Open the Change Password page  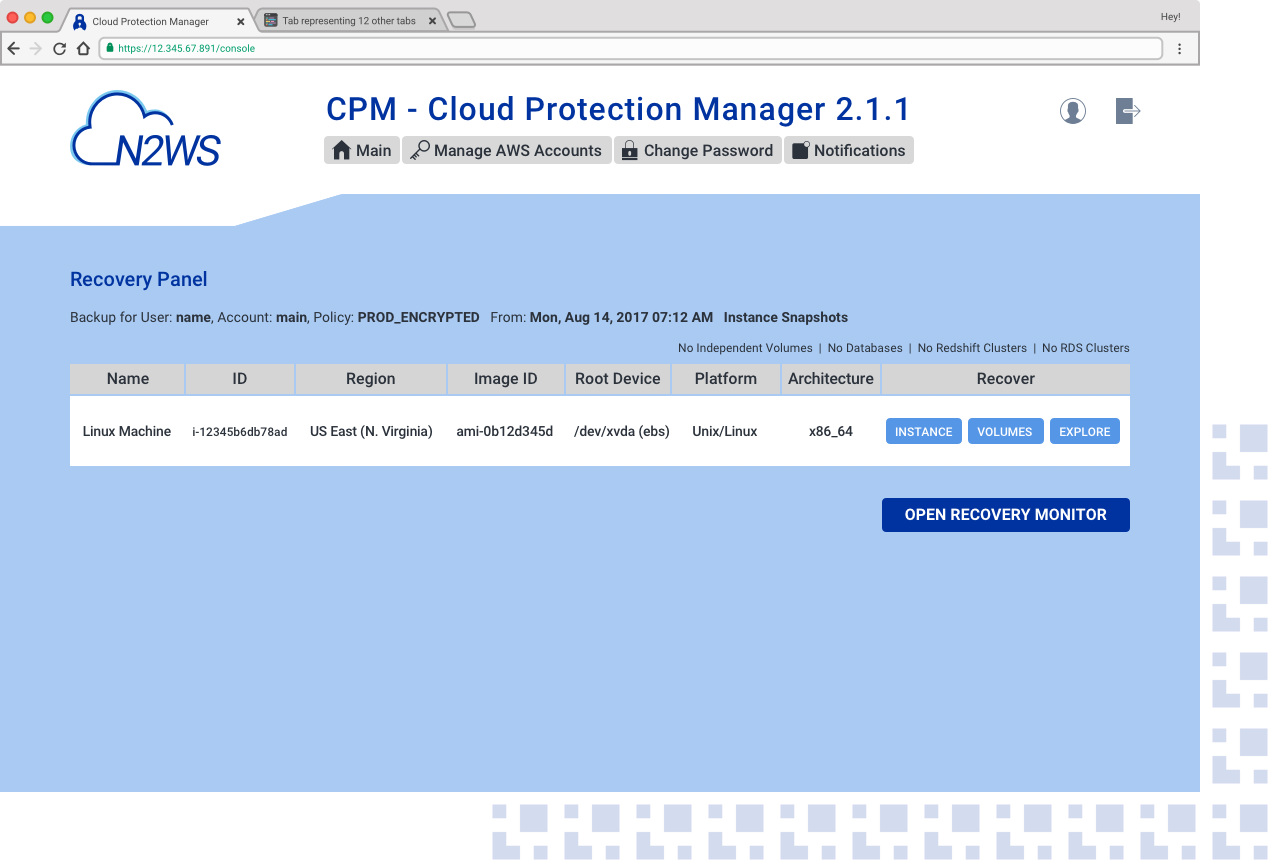pos(698,150)
